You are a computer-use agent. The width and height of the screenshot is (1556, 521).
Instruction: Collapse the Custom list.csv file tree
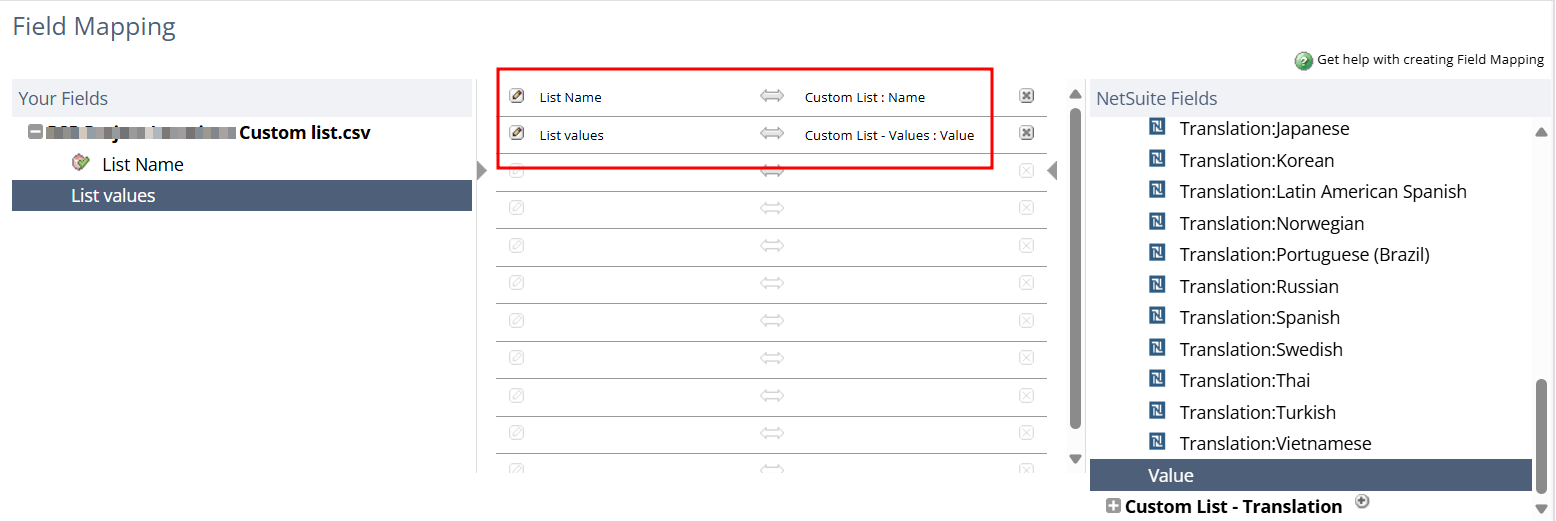(36, 132)
